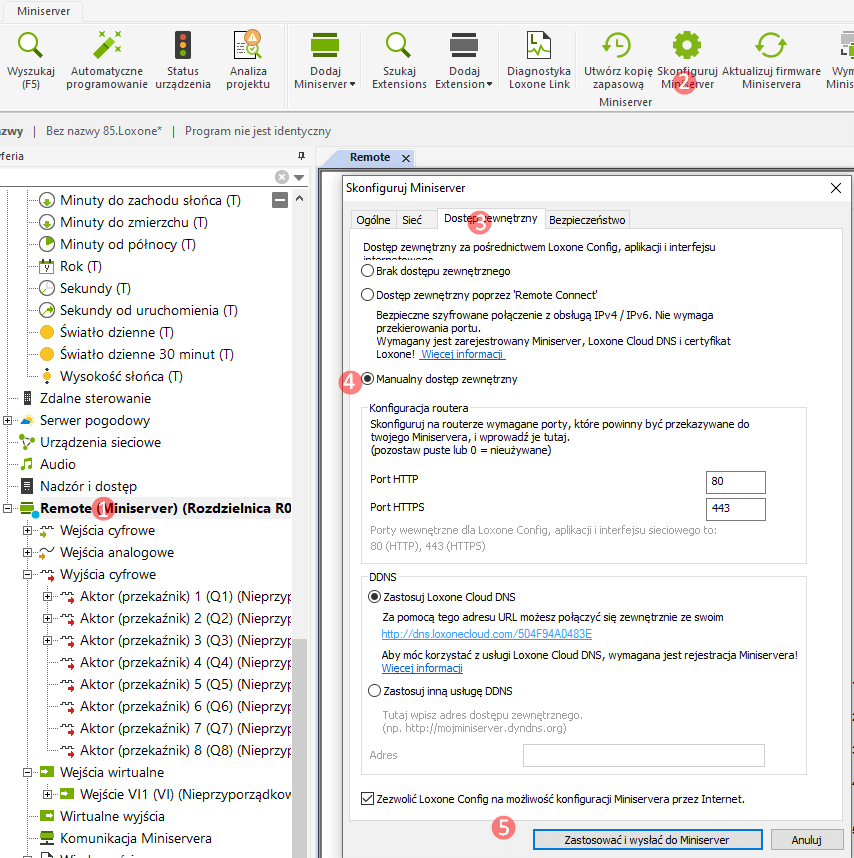The width and height of the screenshot is (854, 858).
Task: Click Aktualizuj firmware Miniservera icon
Action: [771, 46]
